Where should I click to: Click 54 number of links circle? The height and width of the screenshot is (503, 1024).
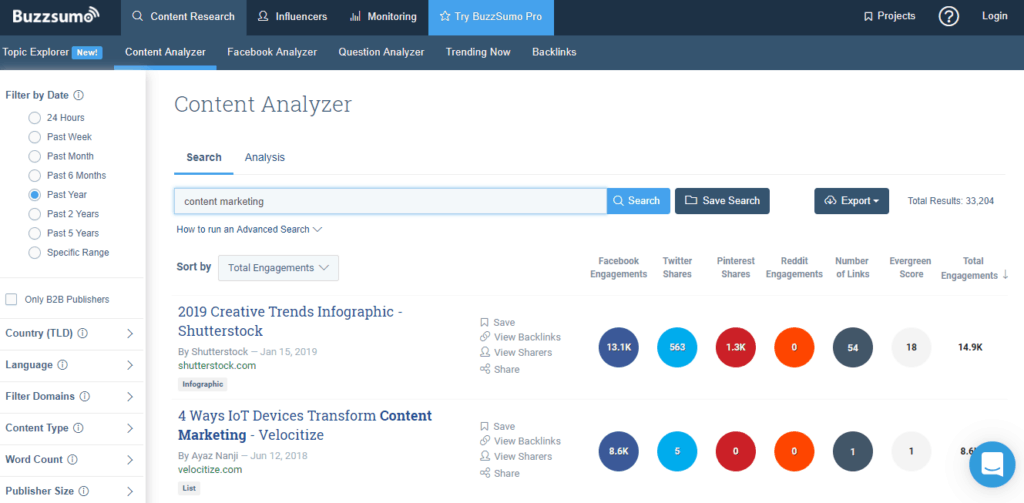(x=853, y=348)
